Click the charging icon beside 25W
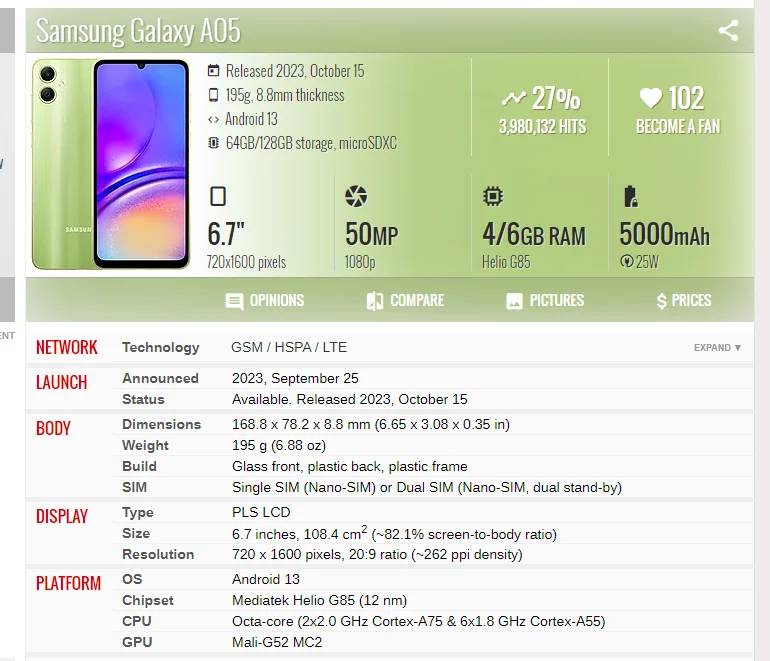 [x=626, y=261]
